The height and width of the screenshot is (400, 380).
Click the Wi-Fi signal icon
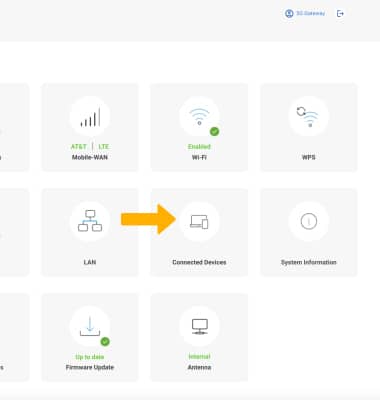coord(199,116)
